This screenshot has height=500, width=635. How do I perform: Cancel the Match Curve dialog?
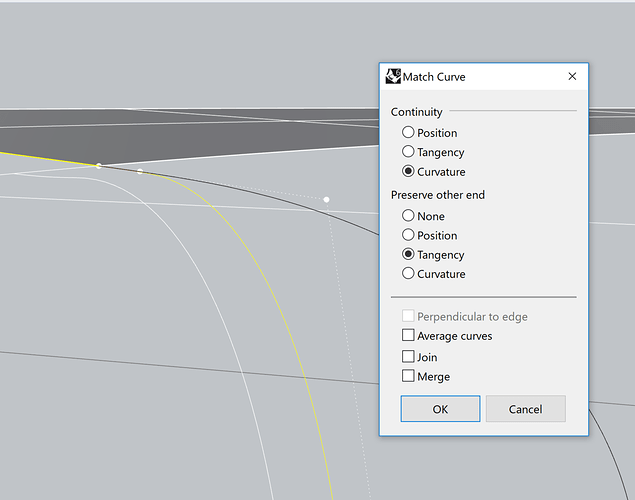click(x=526, y=409)
